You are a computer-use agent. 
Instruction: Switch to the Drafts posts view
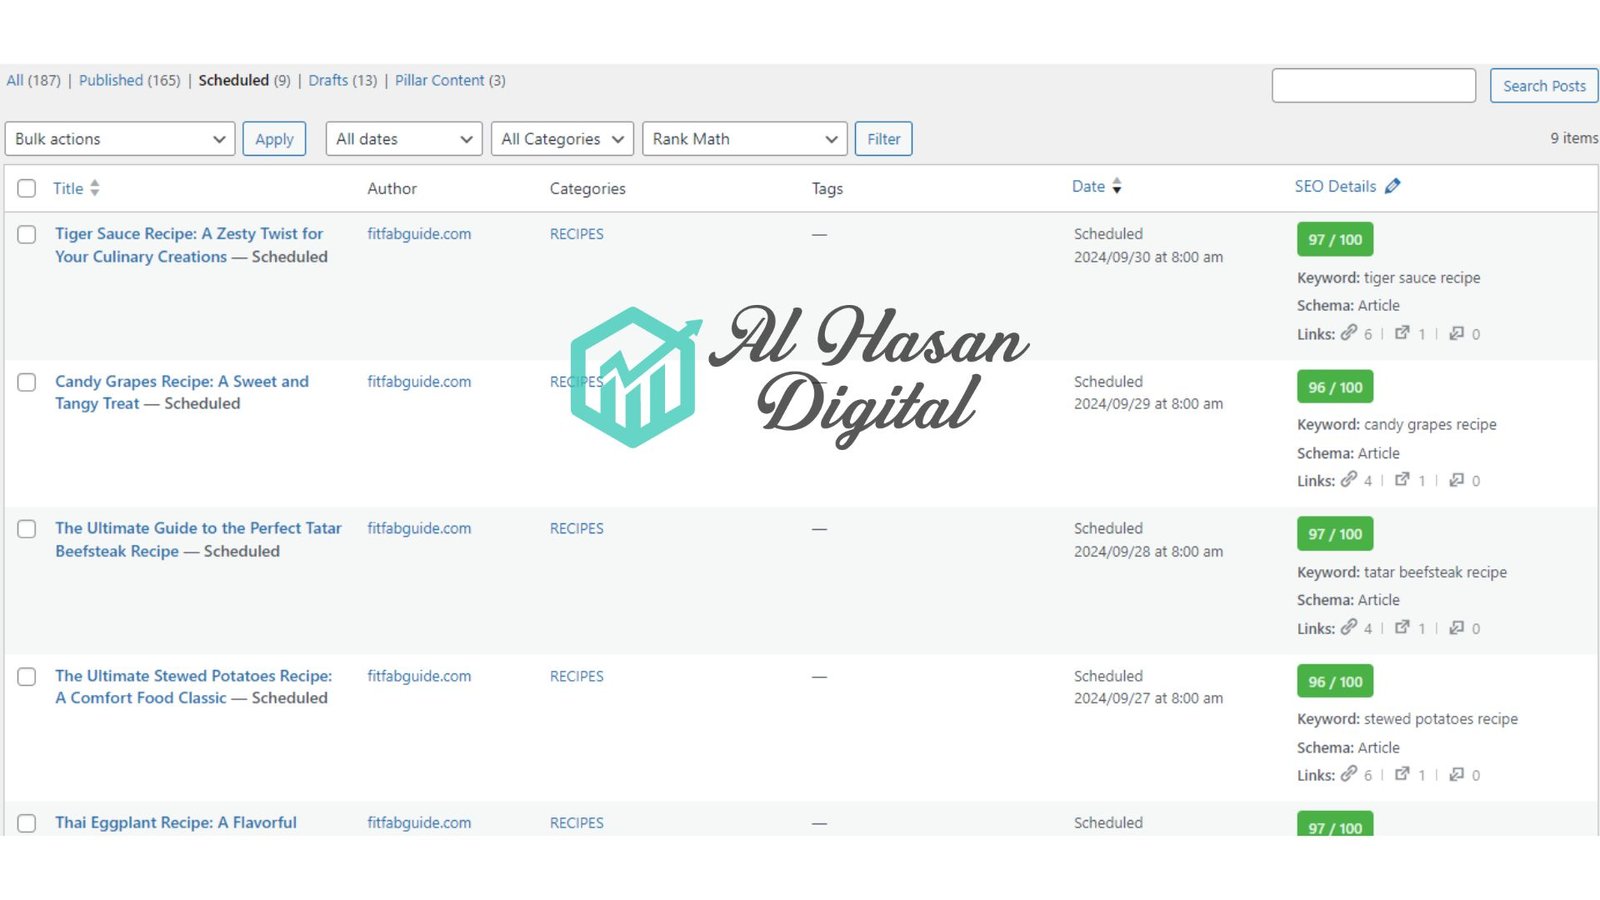coord(343,80)
